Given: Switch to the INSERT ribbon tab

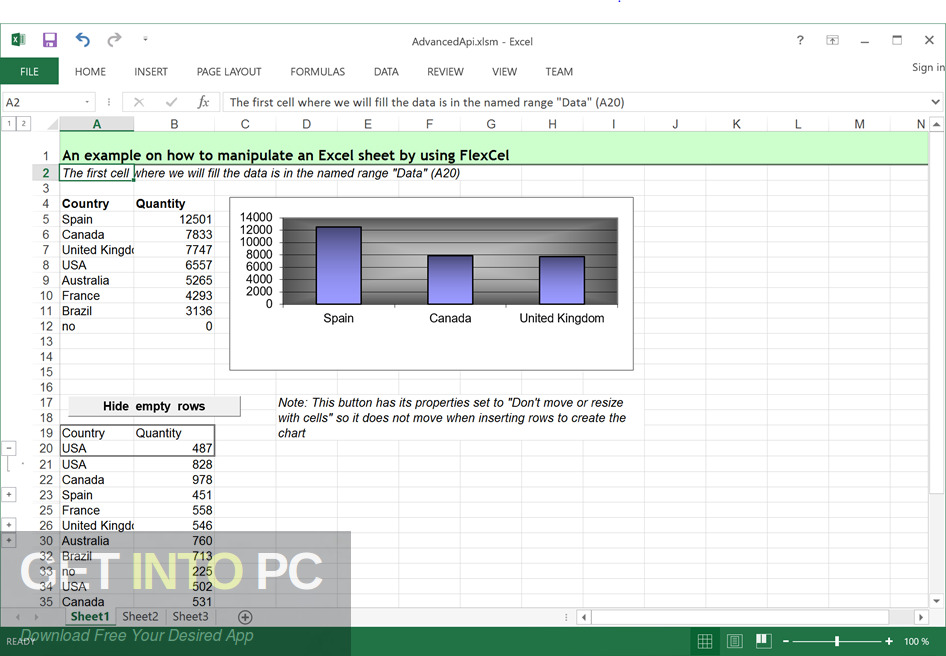Looking at the screenshot, I should point(151,71).
